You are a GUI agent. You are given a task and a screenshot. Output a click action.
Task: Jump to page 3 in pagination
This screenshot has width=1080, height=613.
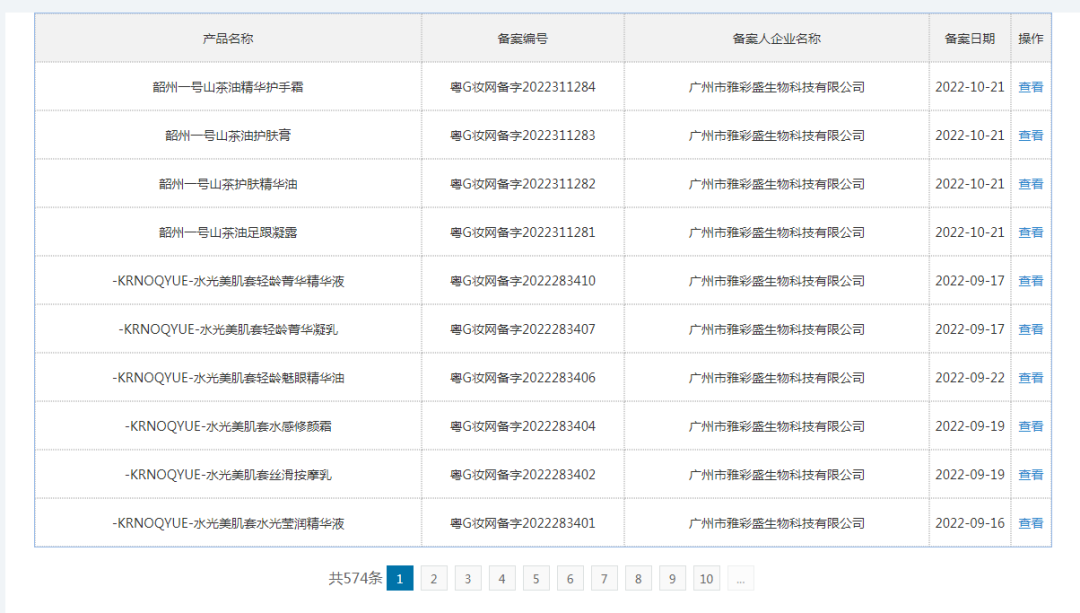pyautogui.click(x=467, y=578)
